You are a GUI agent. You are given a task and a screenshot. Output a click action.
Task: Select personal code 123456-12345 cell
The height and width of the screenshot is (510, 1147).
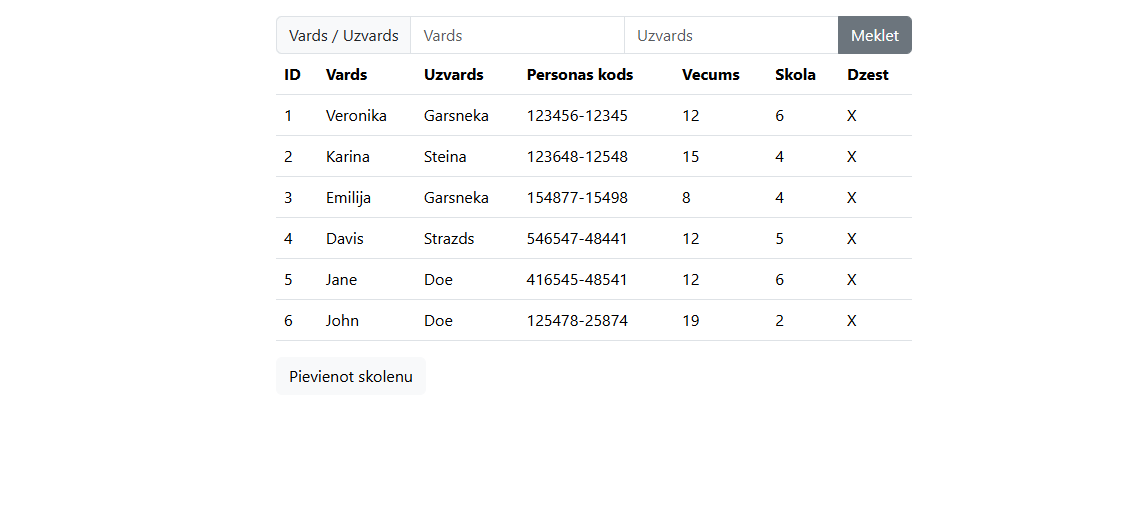click(x=577, y=116)
